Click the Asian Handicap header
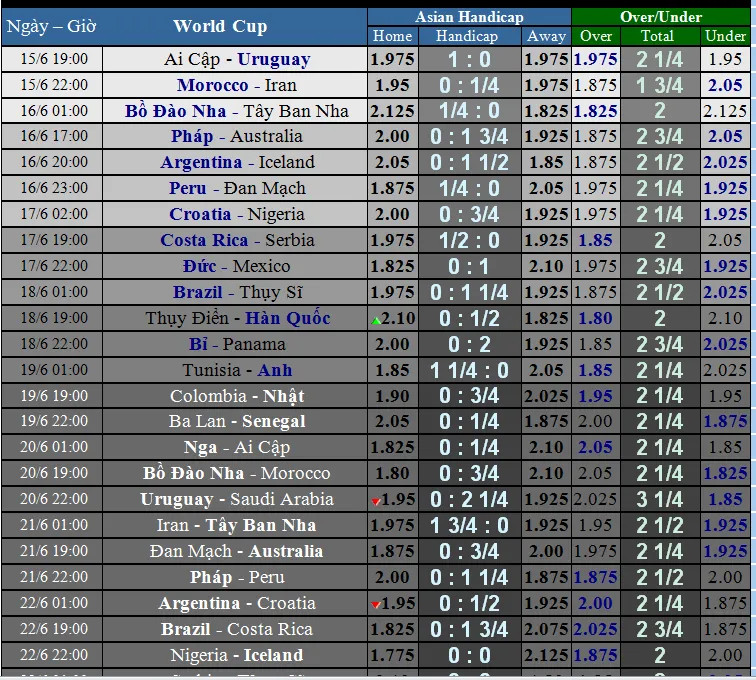Viewport: 756px width, 680px height. pos(469,17)
